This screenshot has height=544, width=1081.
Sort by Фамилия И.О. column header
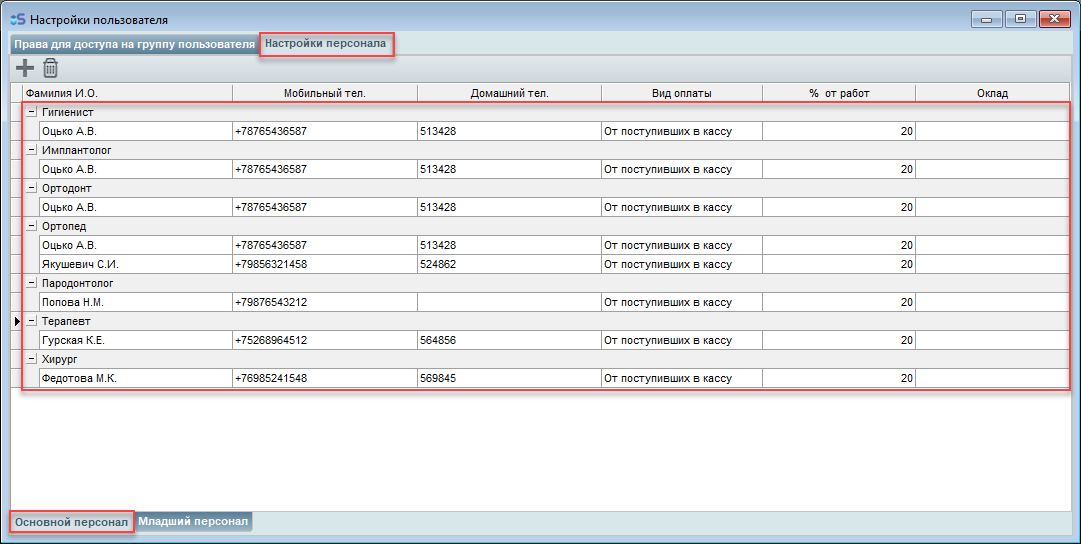tap(128, 93)
